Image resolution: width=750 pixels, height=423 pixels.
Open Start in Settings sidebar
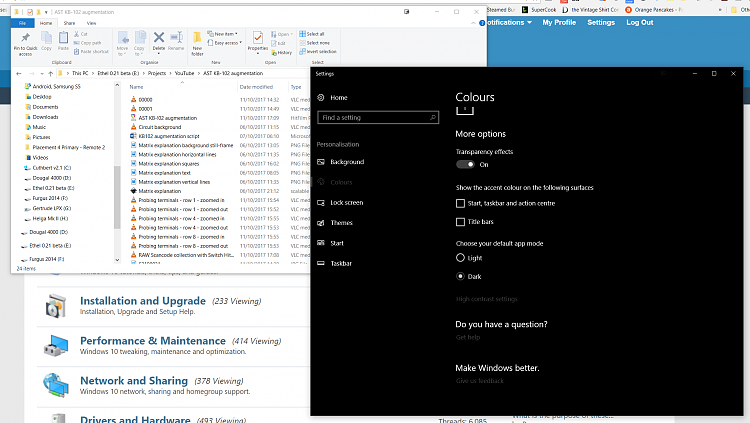point(337,243)
